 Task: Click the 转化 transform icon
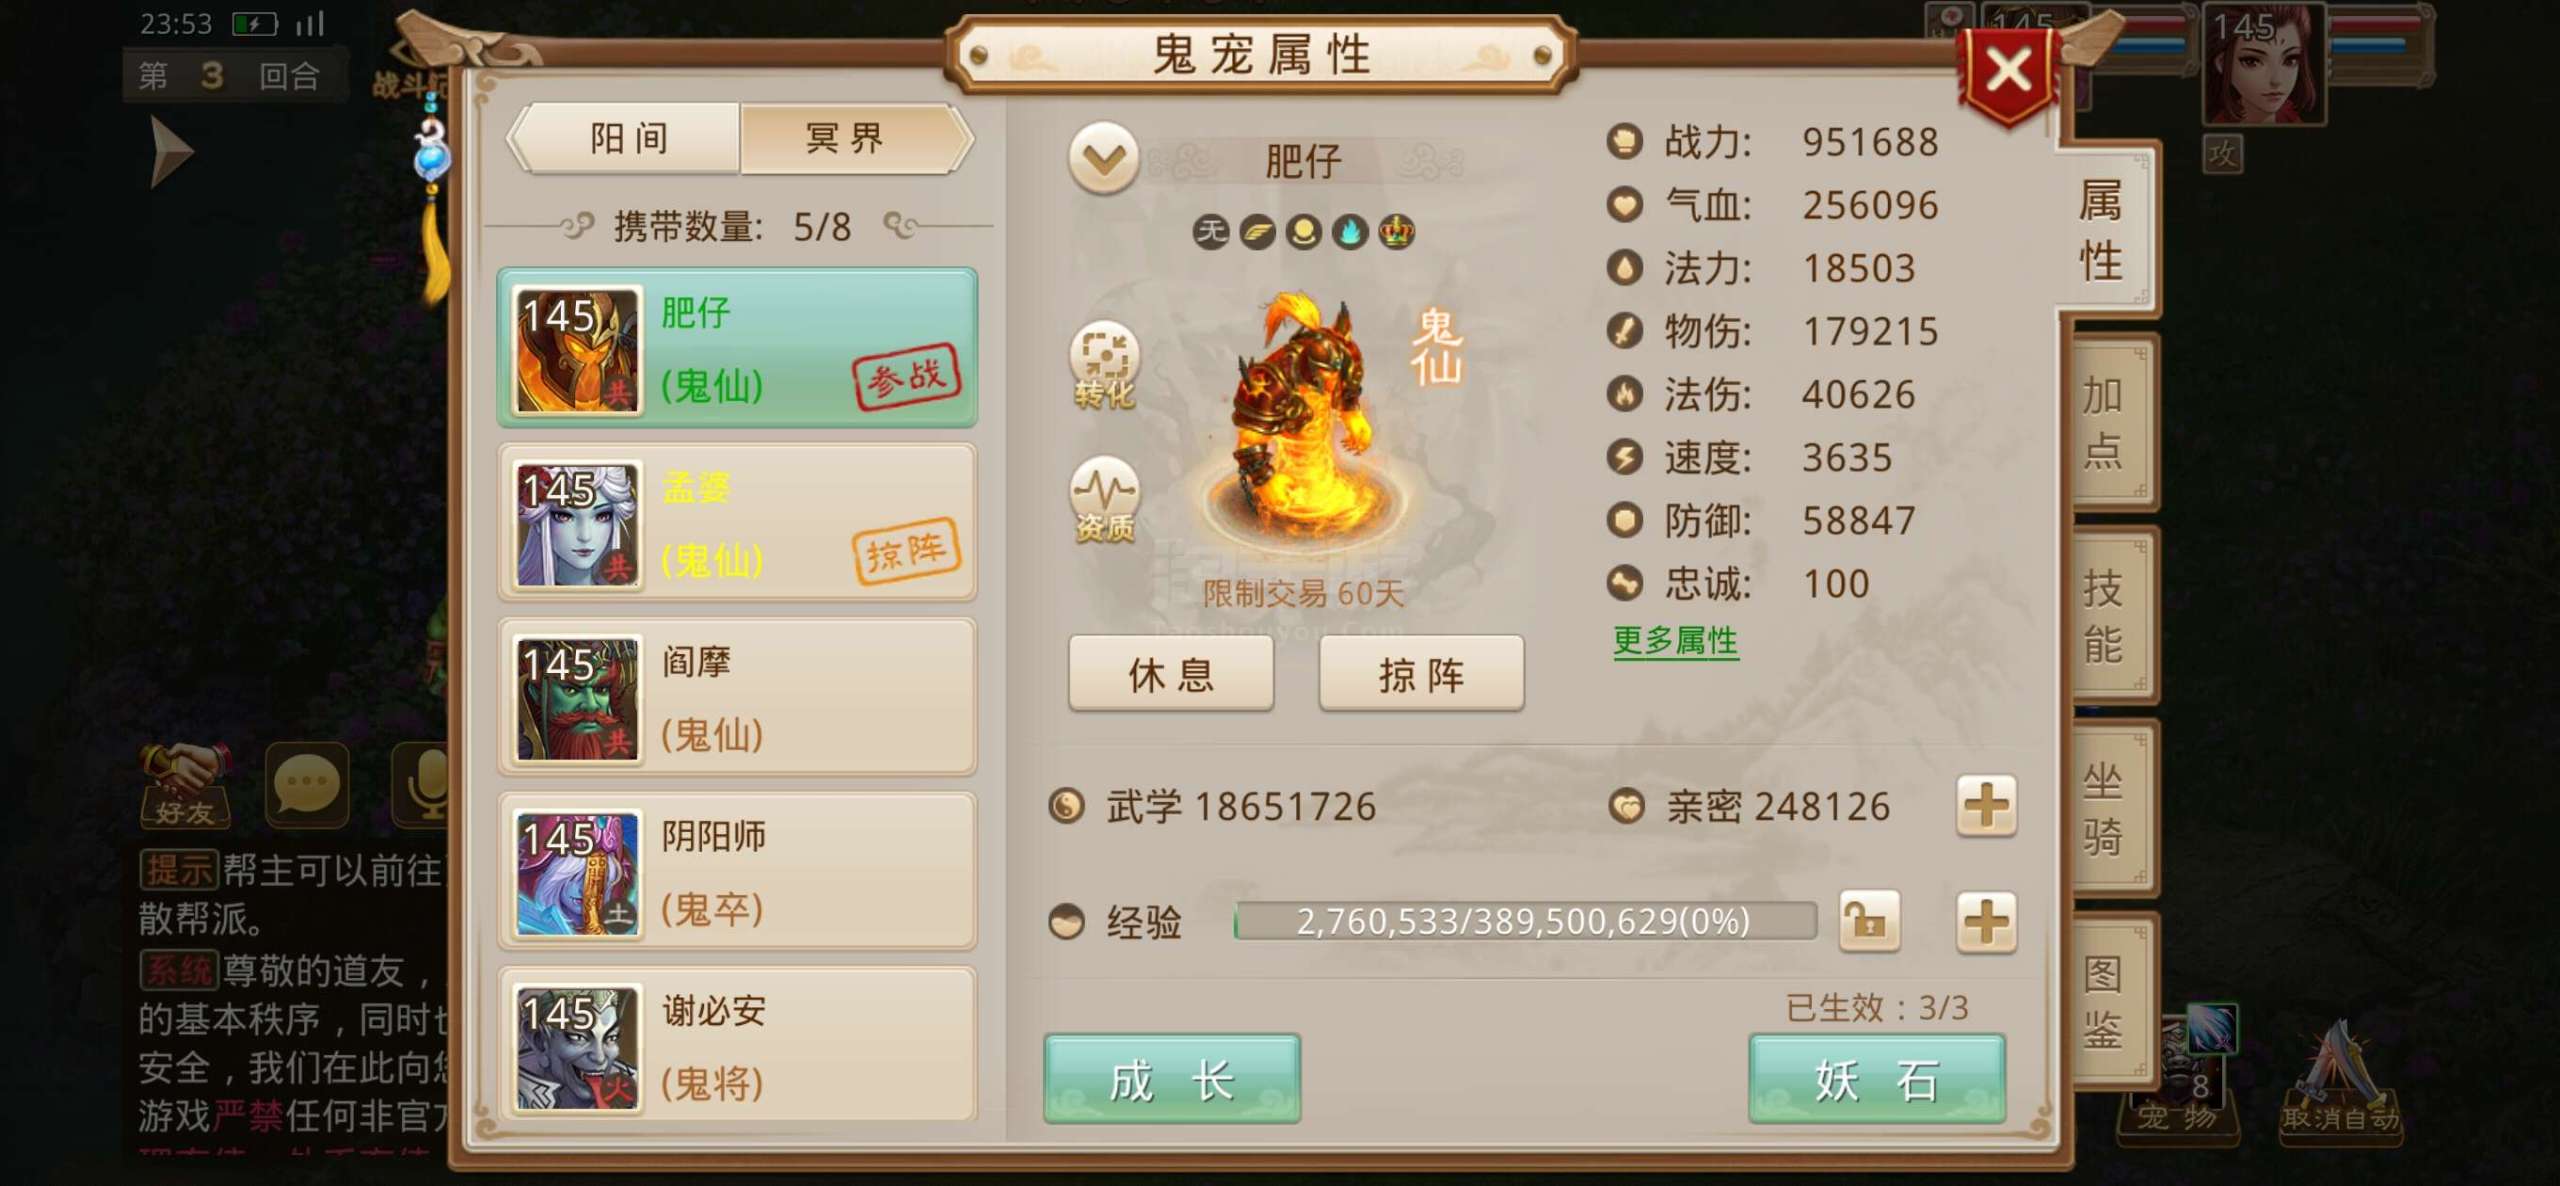pyautogui.click(x=1104, y=366)
